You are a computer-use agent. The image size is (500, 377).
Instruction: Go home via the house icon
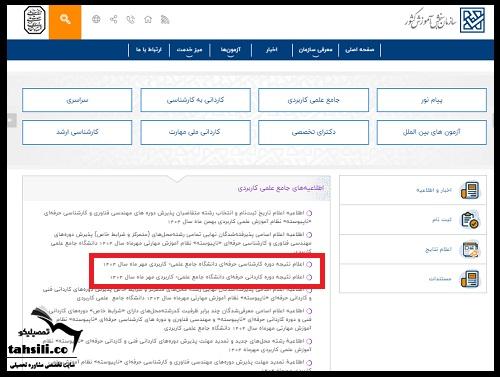click(148, 20)
